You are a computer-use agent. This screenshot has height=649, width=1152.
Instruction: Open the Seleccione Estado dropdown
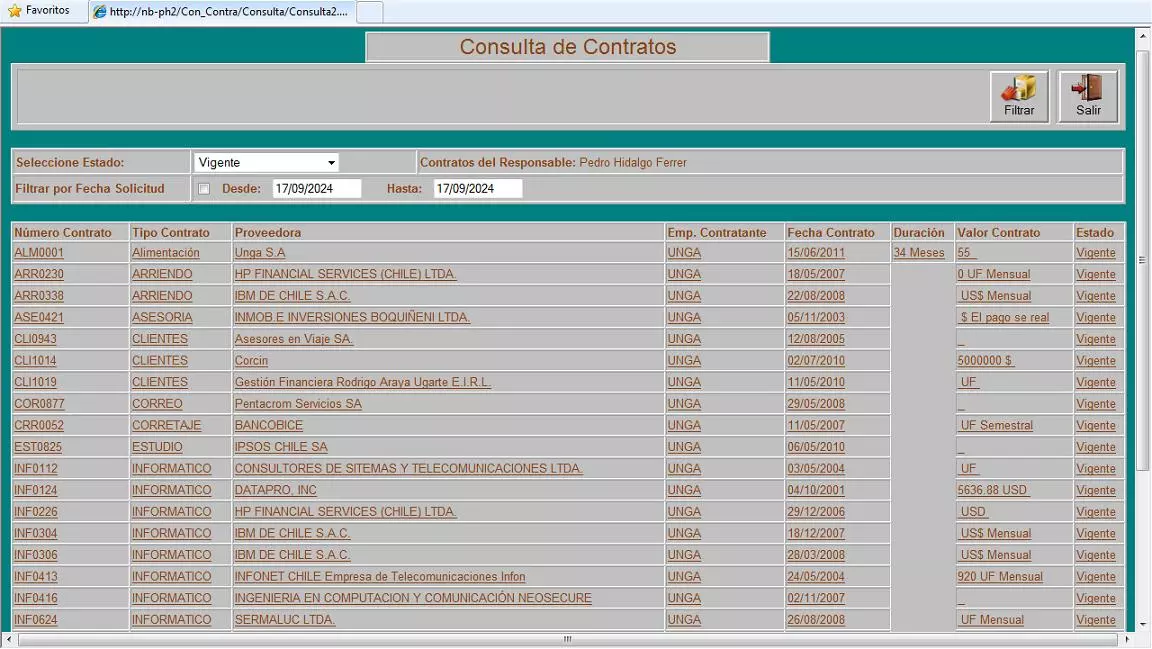tap(265, 162)
